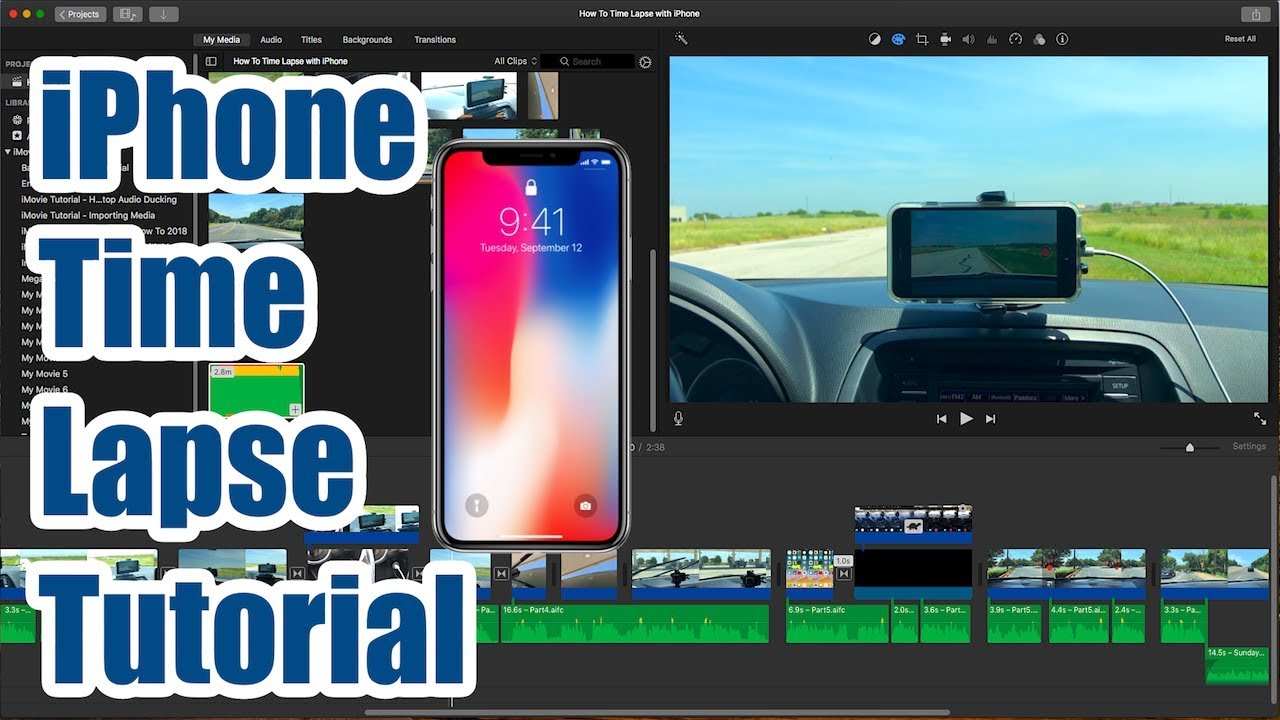Click the magic wand auto-enhance icon
The image size is (1280, 720).
tap(681, 39)
